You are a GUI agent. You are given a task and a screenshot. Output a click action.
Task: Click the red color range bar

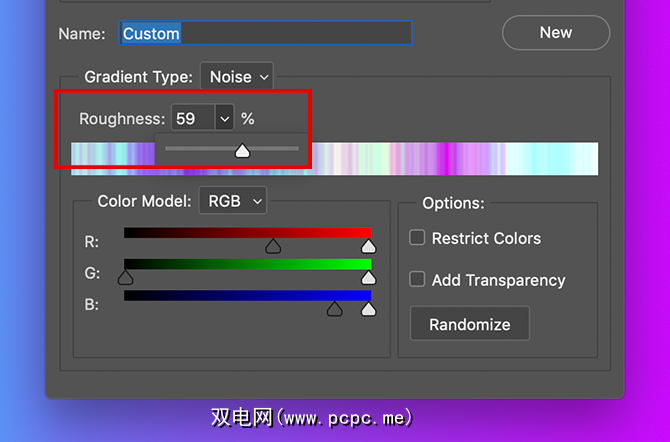(x=200, y=233)
